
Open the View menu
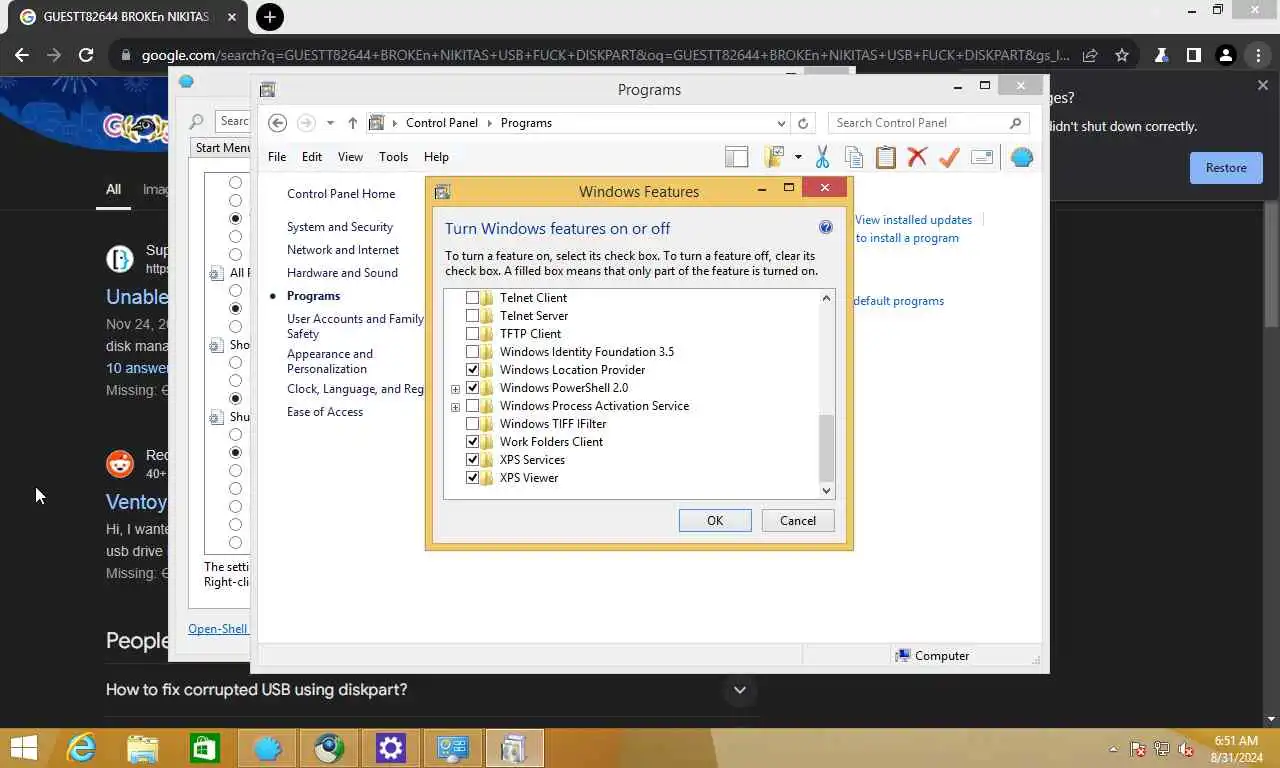[350, 157]
